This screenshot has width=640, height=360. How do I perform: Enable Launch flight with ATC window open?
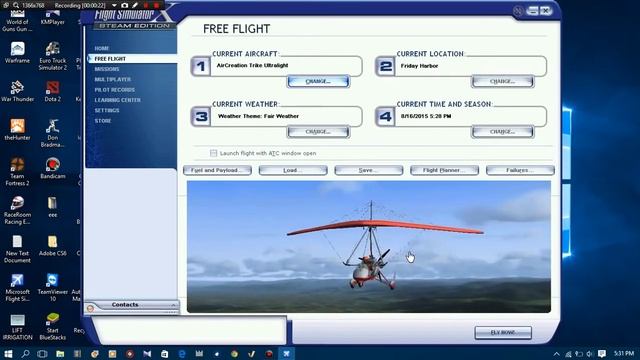213,153
